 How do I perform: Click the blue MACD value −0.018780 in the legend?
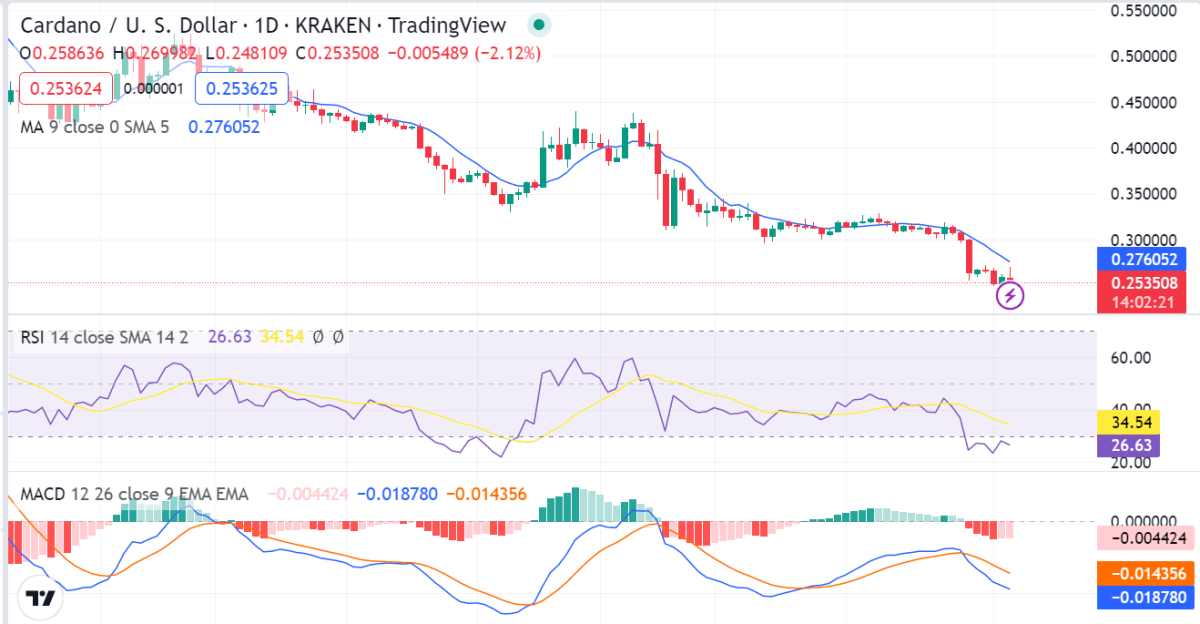click(x=396, y=494)
